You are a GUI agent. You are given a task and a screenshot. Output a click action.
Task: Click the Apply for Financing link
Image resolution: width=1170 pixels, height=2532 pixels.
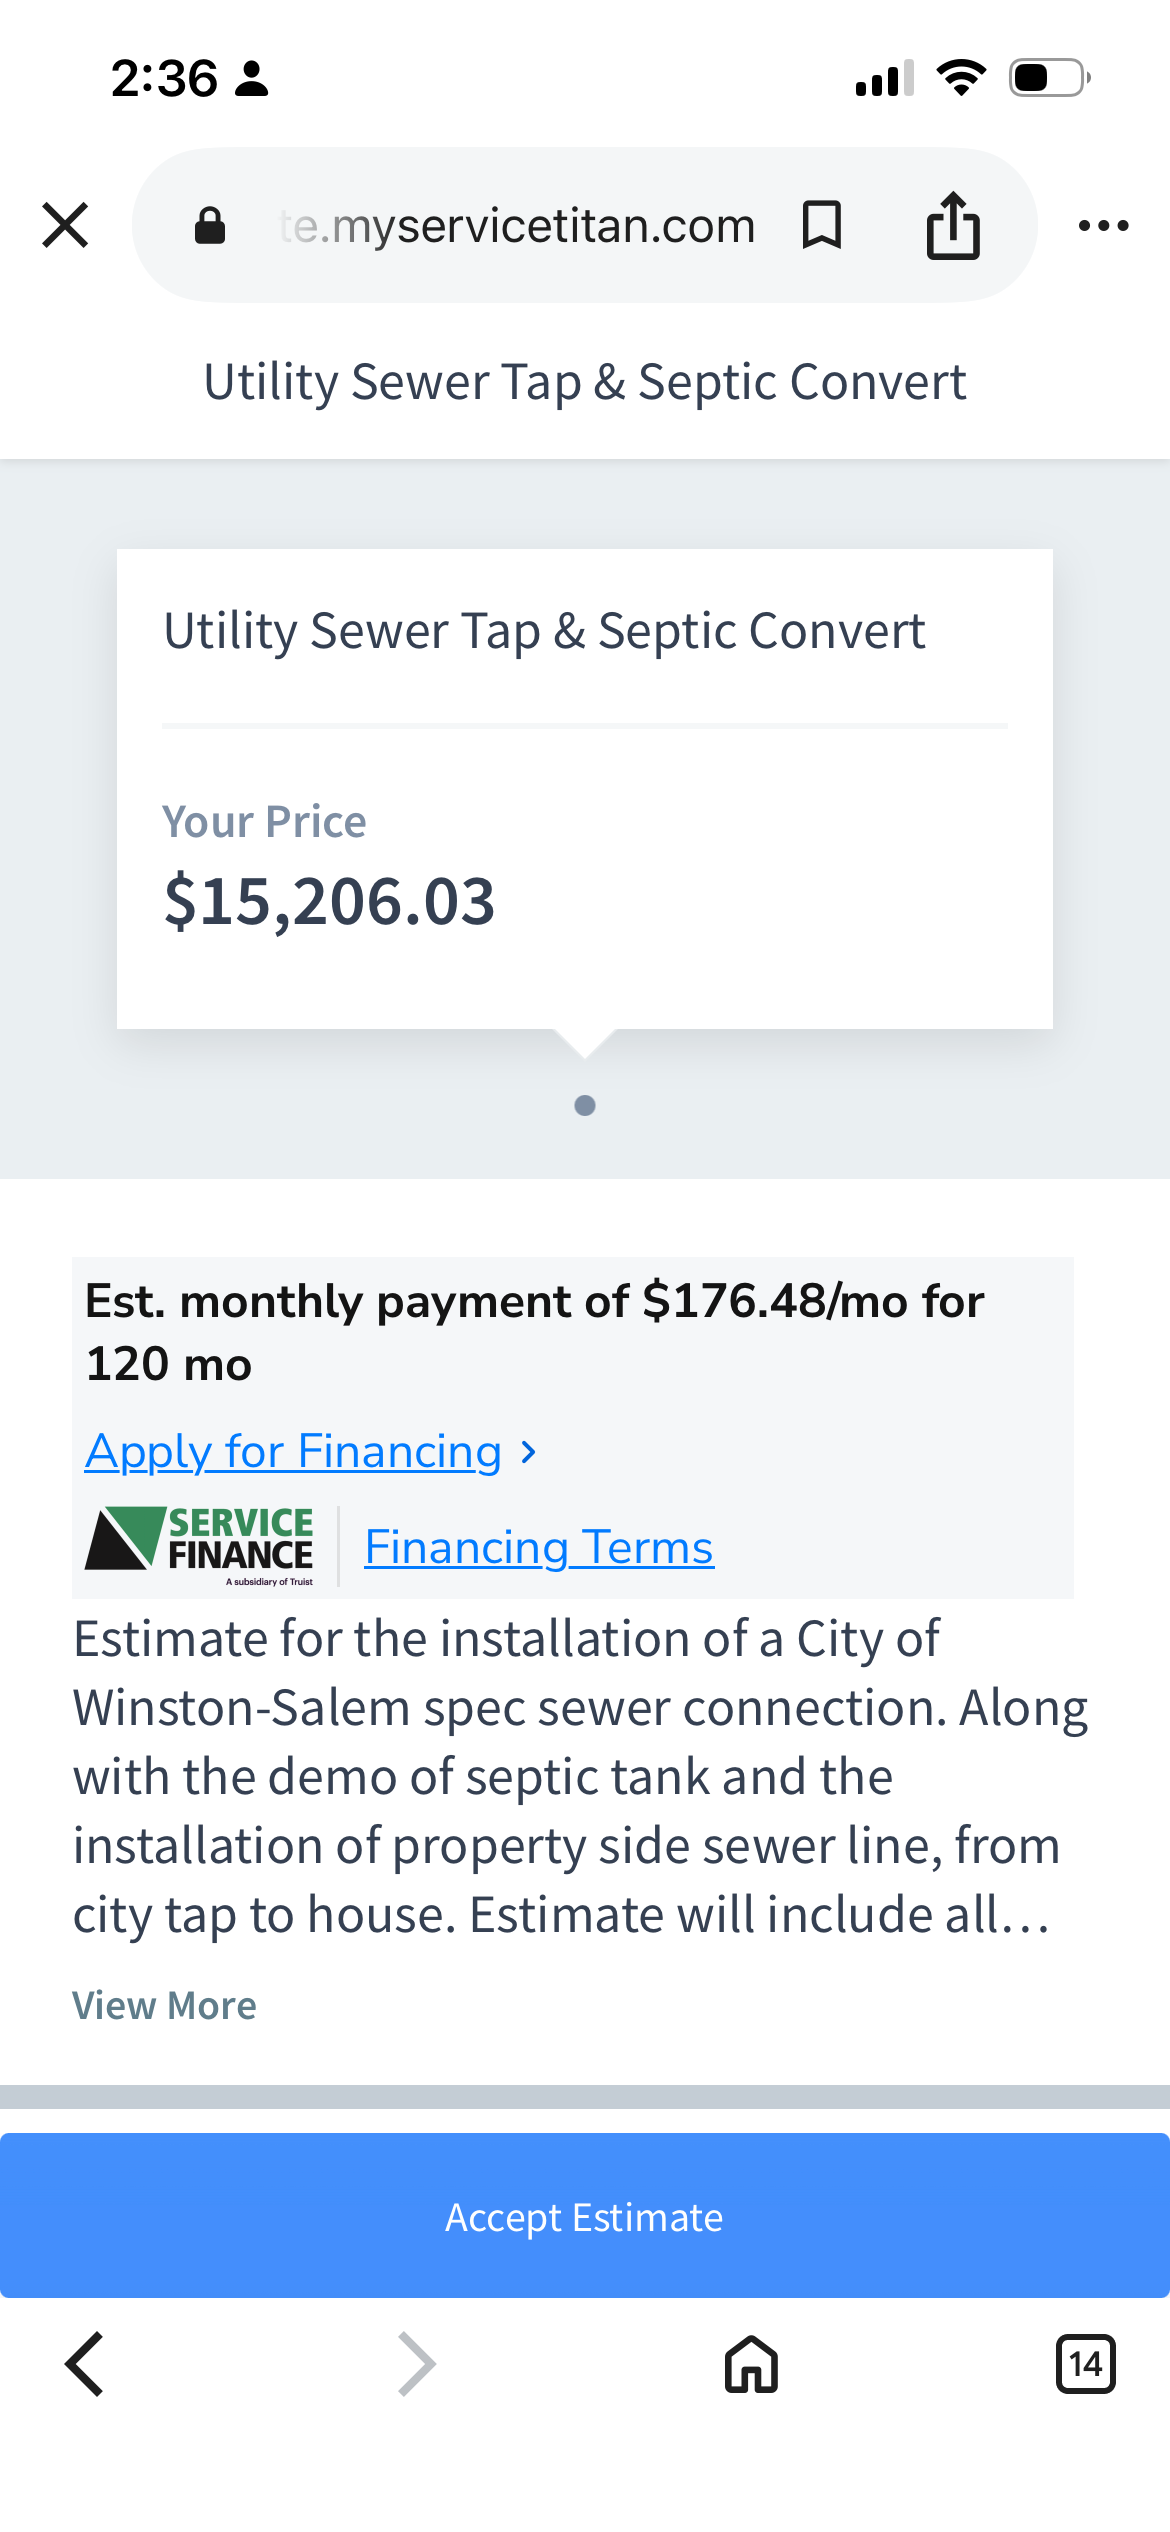pyautogui.click(x=294, y=1452)
